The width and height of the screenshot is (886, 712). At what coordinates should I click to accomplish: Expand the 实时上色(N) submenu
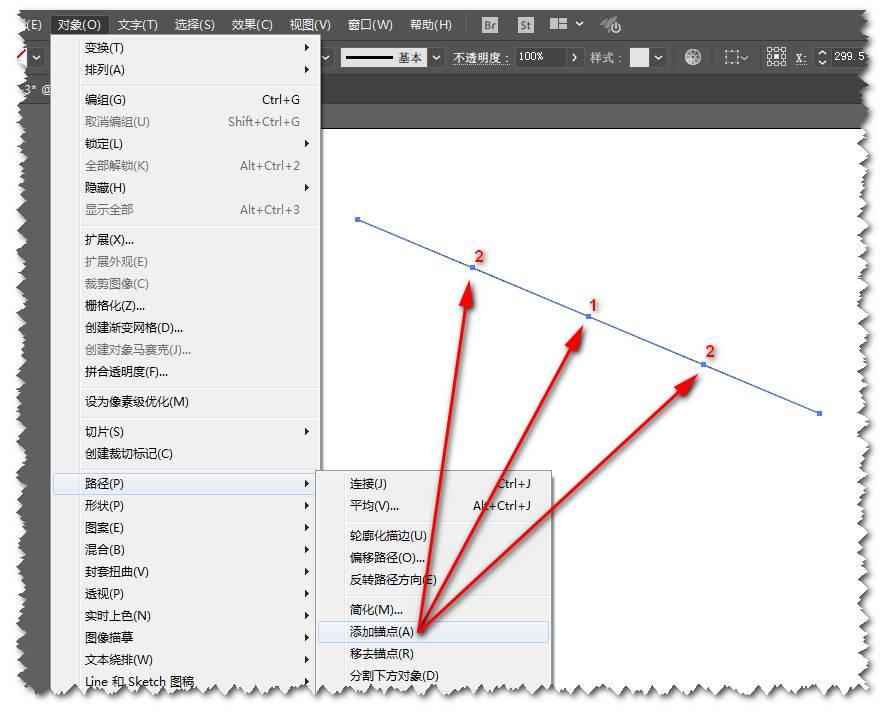186,616
